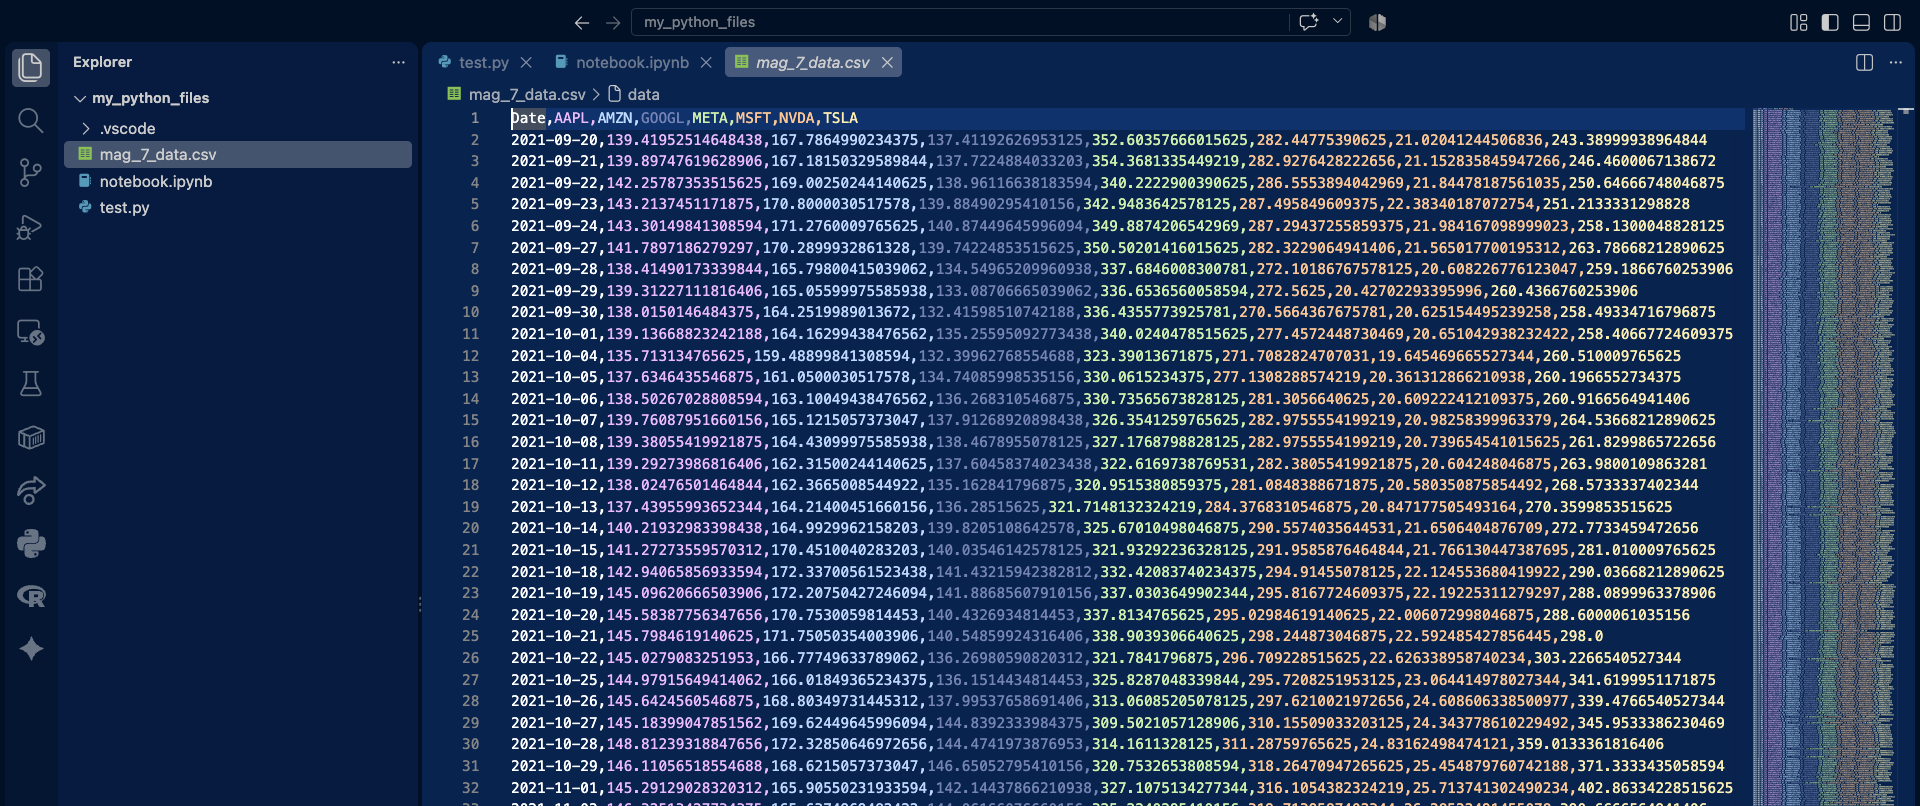Close the notebook.ipynb tab
Image resolution: width=1920 pixels, height=806 pixels.
coord(706,62)
